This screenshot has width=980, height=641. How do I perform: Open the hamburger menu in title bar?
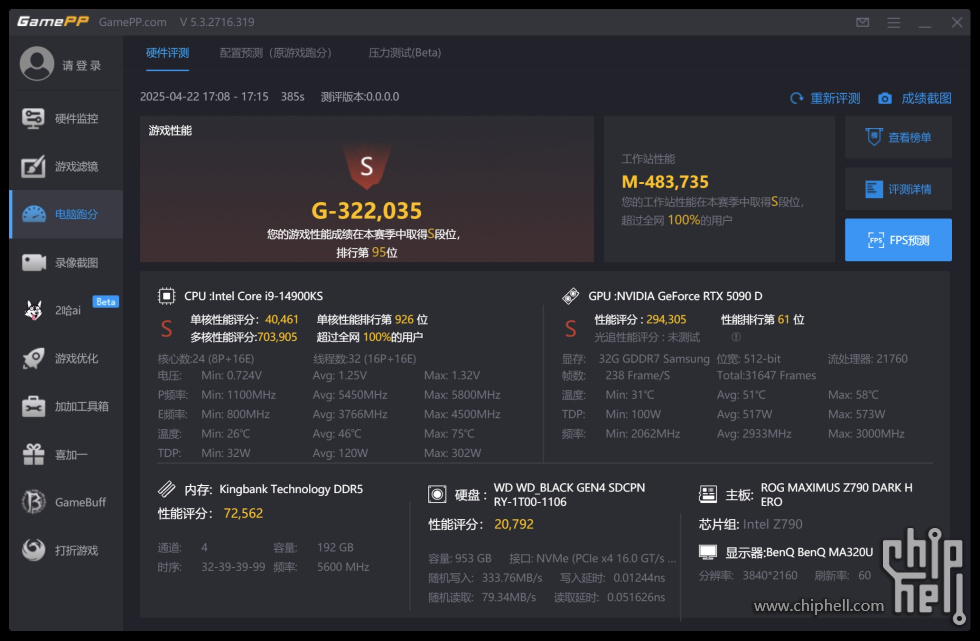[x=894, y=22]
